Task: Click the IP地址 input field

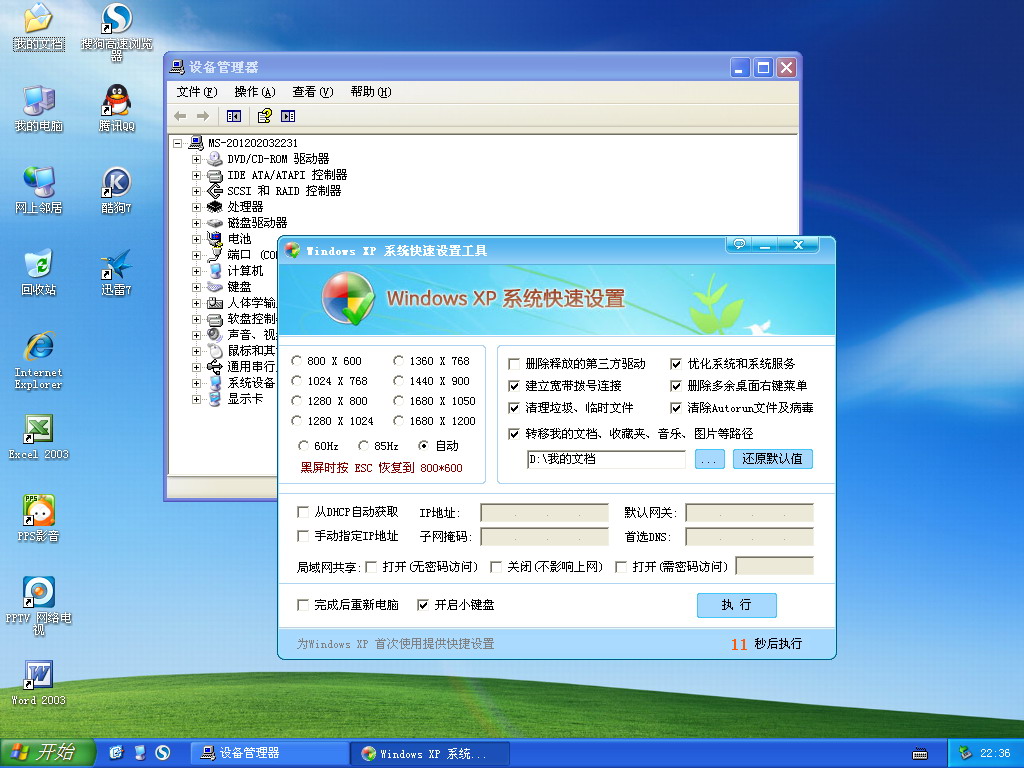Action: point(545,513)
